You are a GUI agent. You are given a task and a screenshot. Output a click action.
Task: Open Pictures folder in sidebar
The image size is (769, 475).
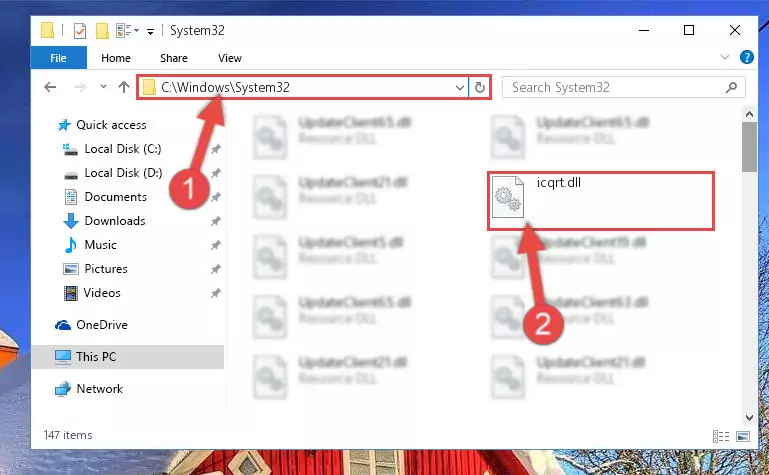pos(105,269)
